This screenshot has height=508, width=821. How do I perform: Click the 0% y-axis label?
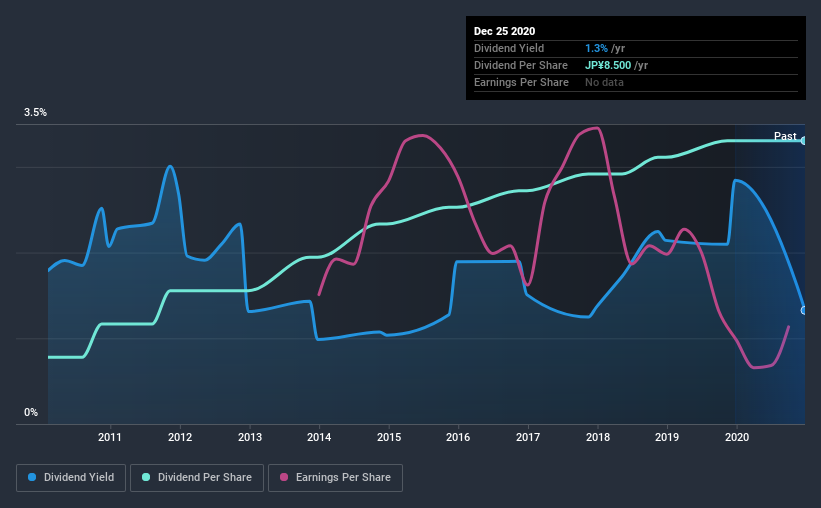31,412
